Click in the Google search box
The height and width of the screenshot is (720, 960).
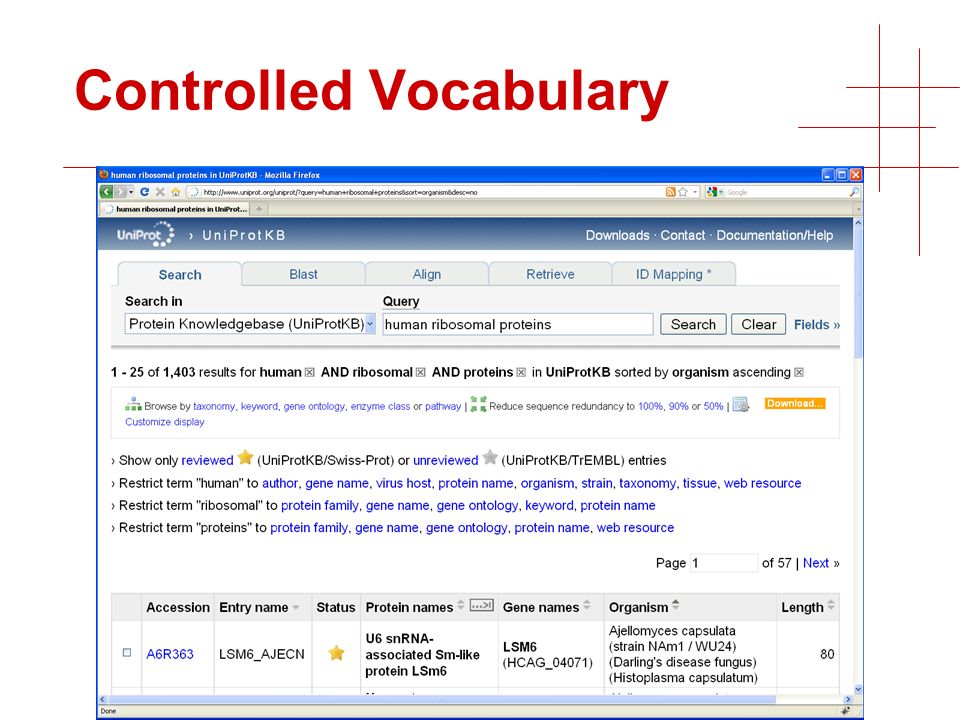(786, 192)
